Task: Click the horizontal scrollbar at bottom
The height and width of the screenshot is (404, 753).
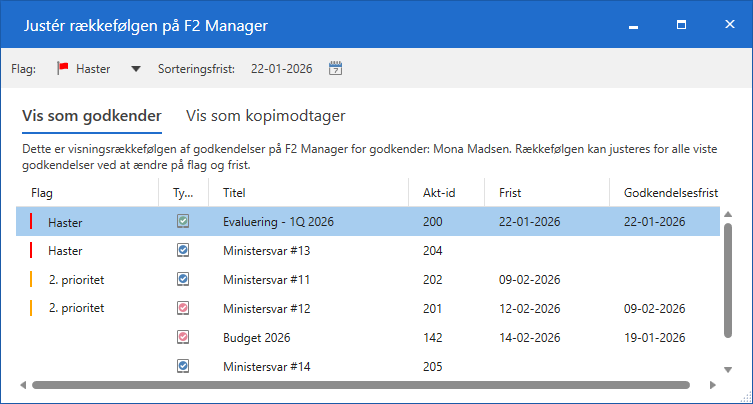Action: click(x=360, y=384)
